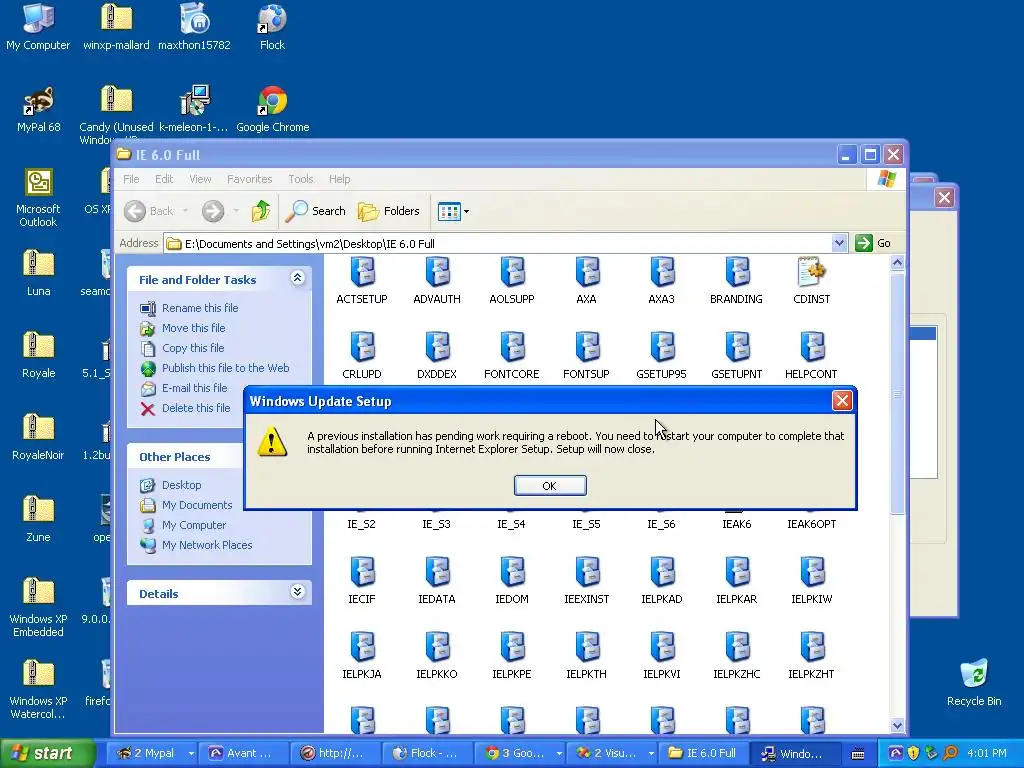This screenshot has width=1024, height=768.
Task: Expand the Address bar dropdown arrow
Action: [x=839, y=244]
